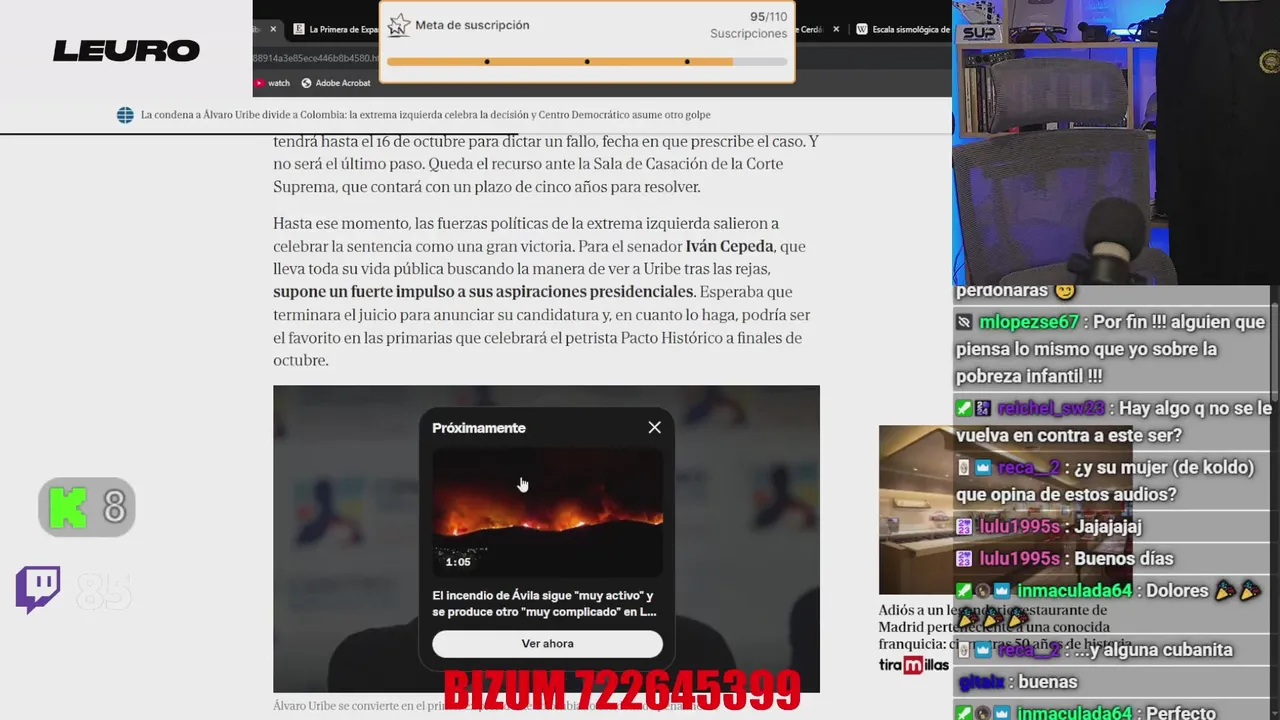Image resolution: width=1280 pixels, height=720 pixels.
Task: Click the gitalx username in chat
Action: click(x=981, y=682)
